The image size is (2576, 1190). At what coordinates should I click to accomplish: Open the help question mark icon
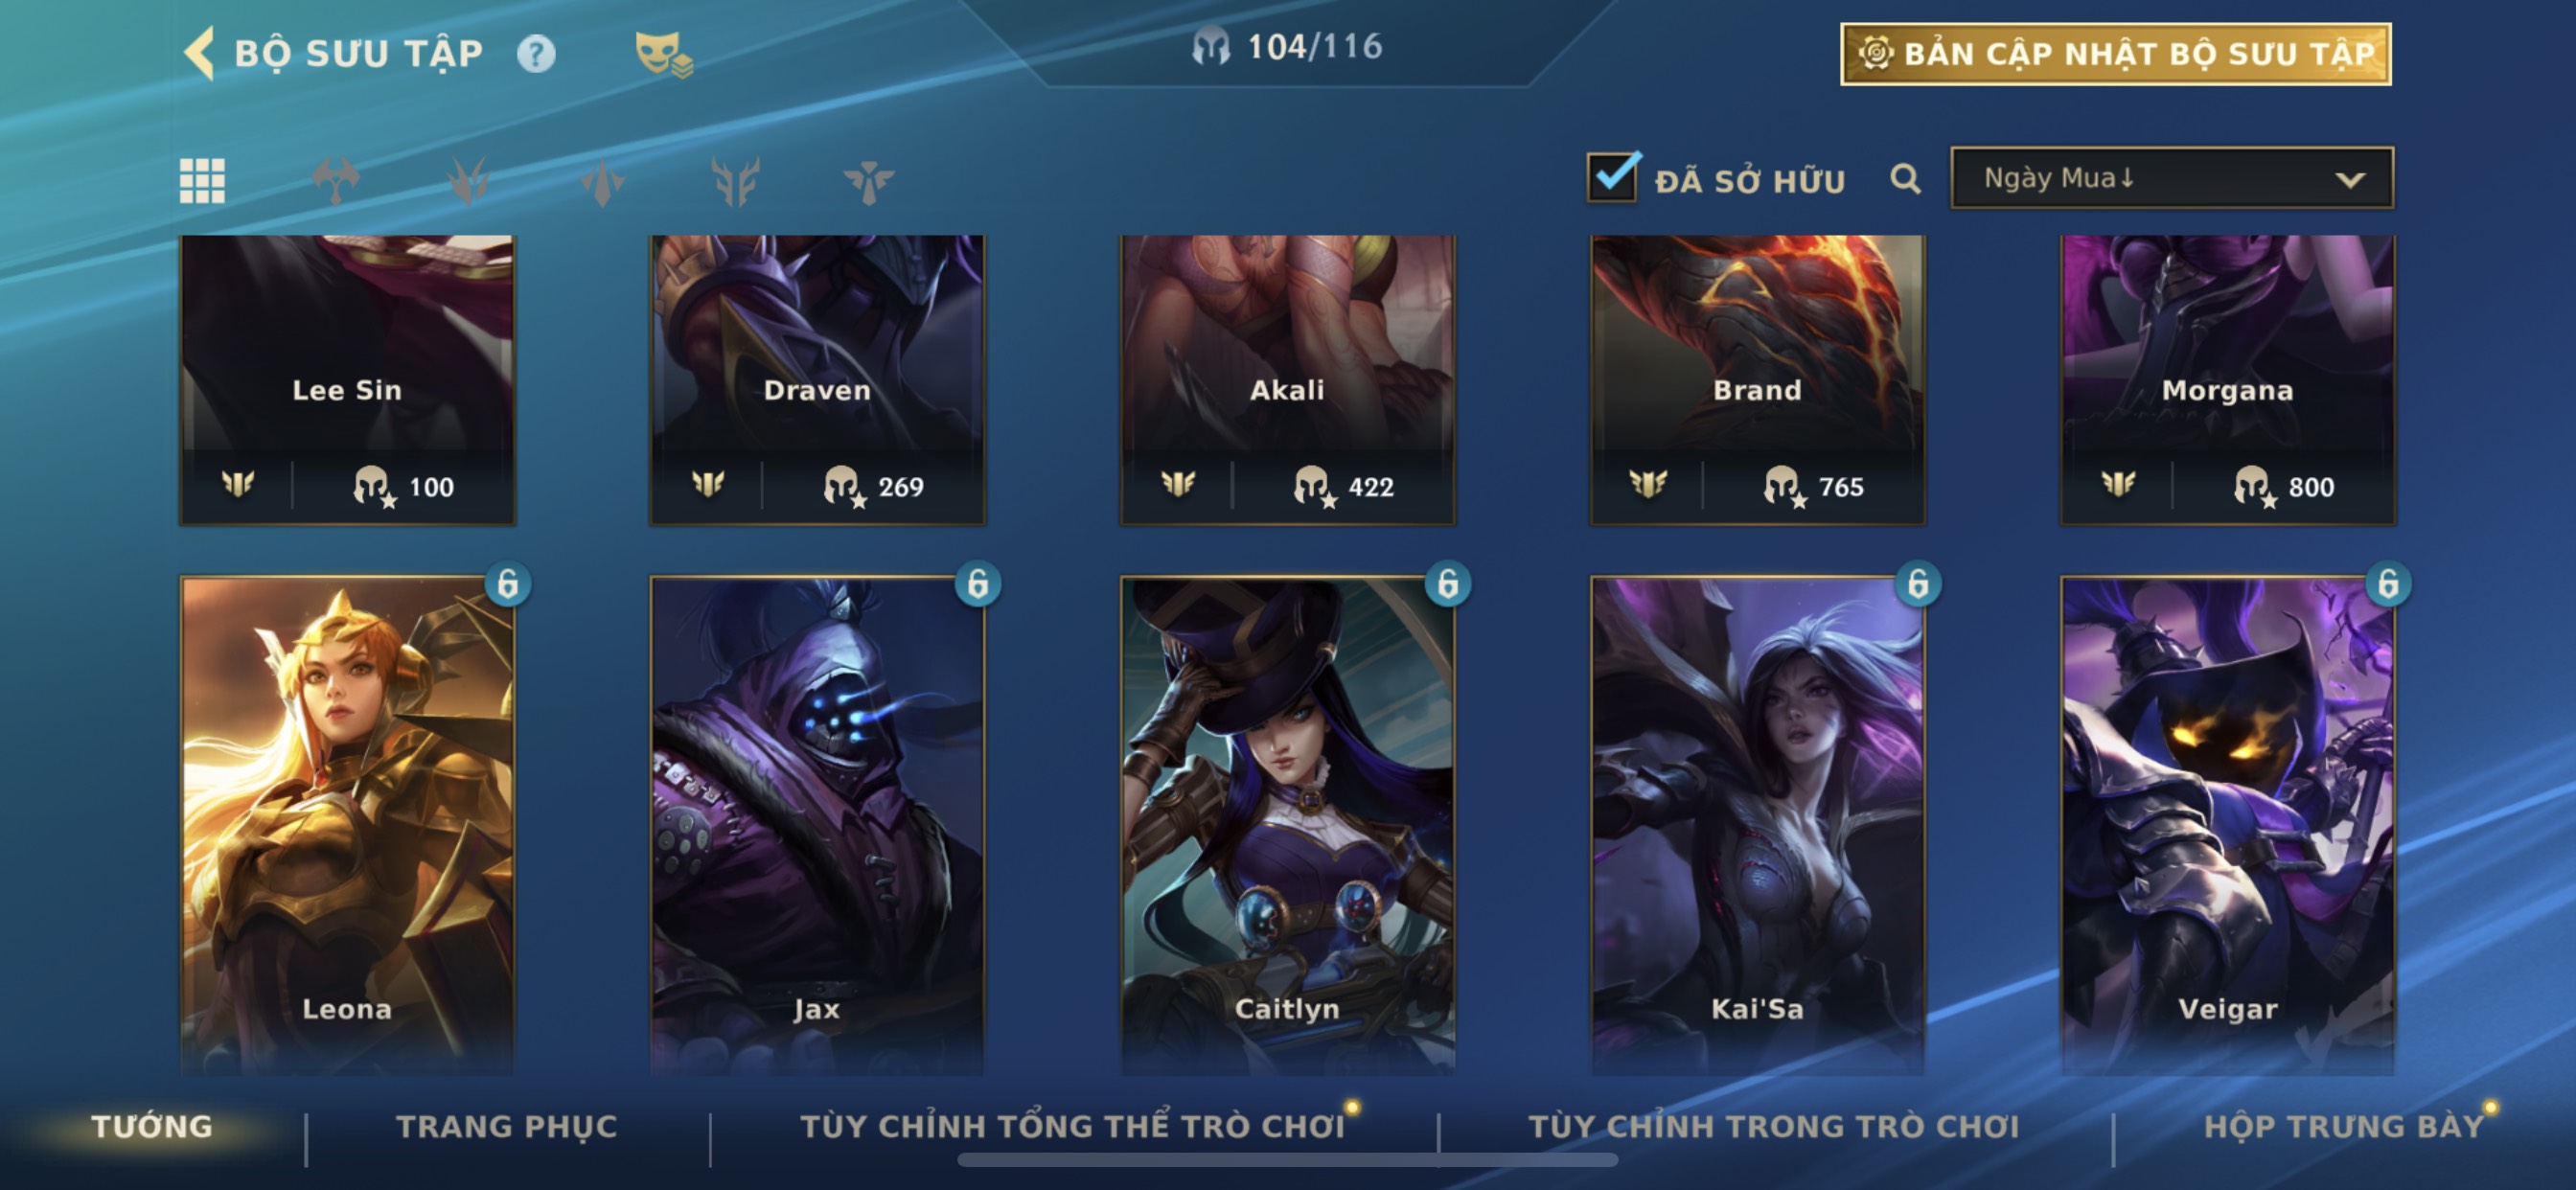[536, 53]
